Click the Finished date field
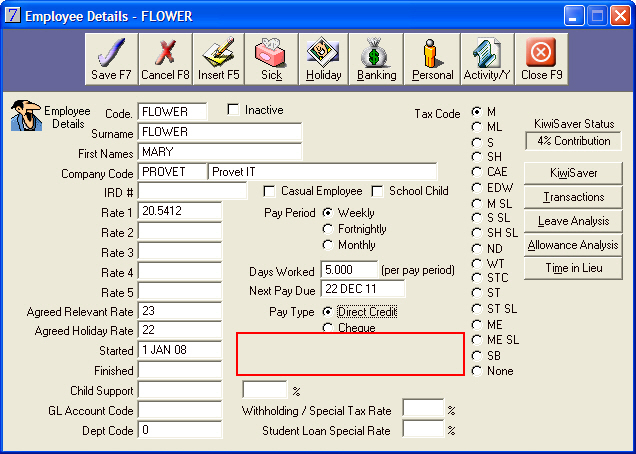 coord(180,370)
